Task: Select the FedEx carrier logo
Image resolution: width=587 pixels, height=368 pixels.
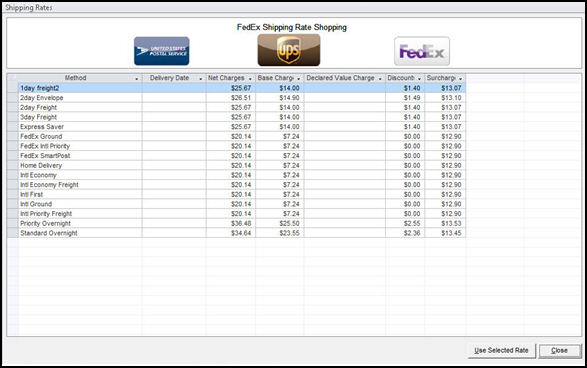Action: point(422,51)
